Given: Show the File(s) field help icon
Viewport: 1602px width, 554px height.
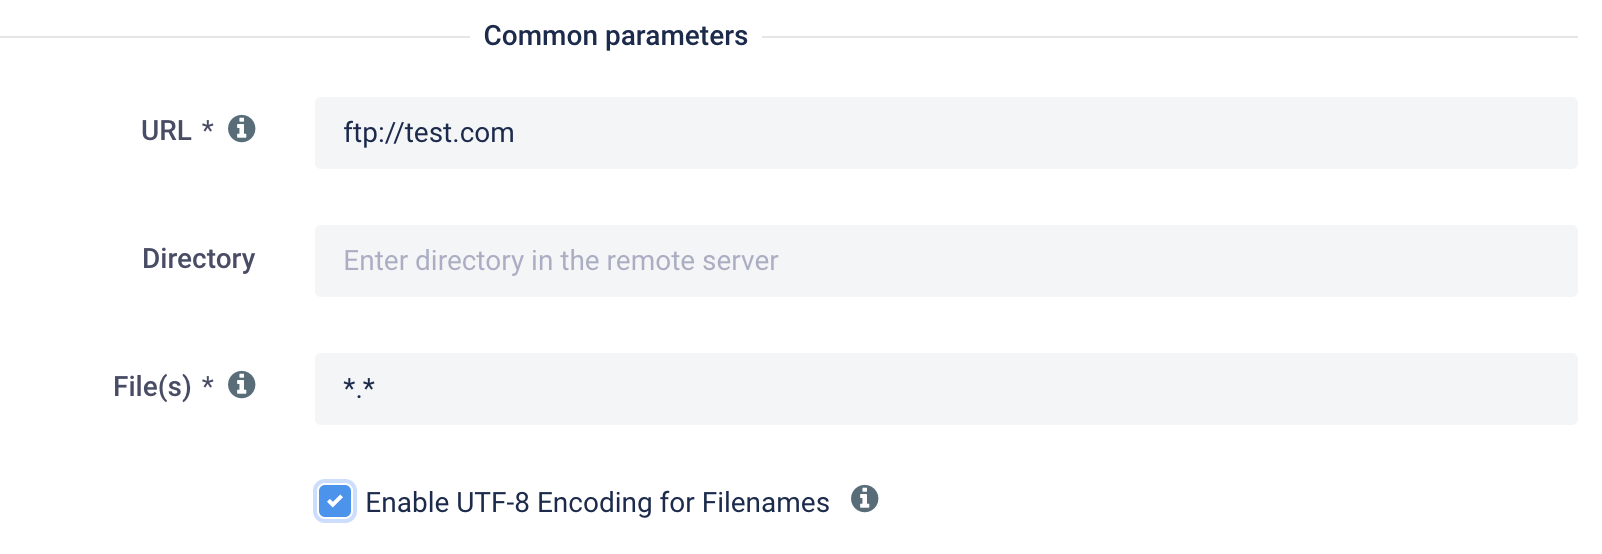Looking at the screenshot, I should pyautogui.click(x=241, y=385).
